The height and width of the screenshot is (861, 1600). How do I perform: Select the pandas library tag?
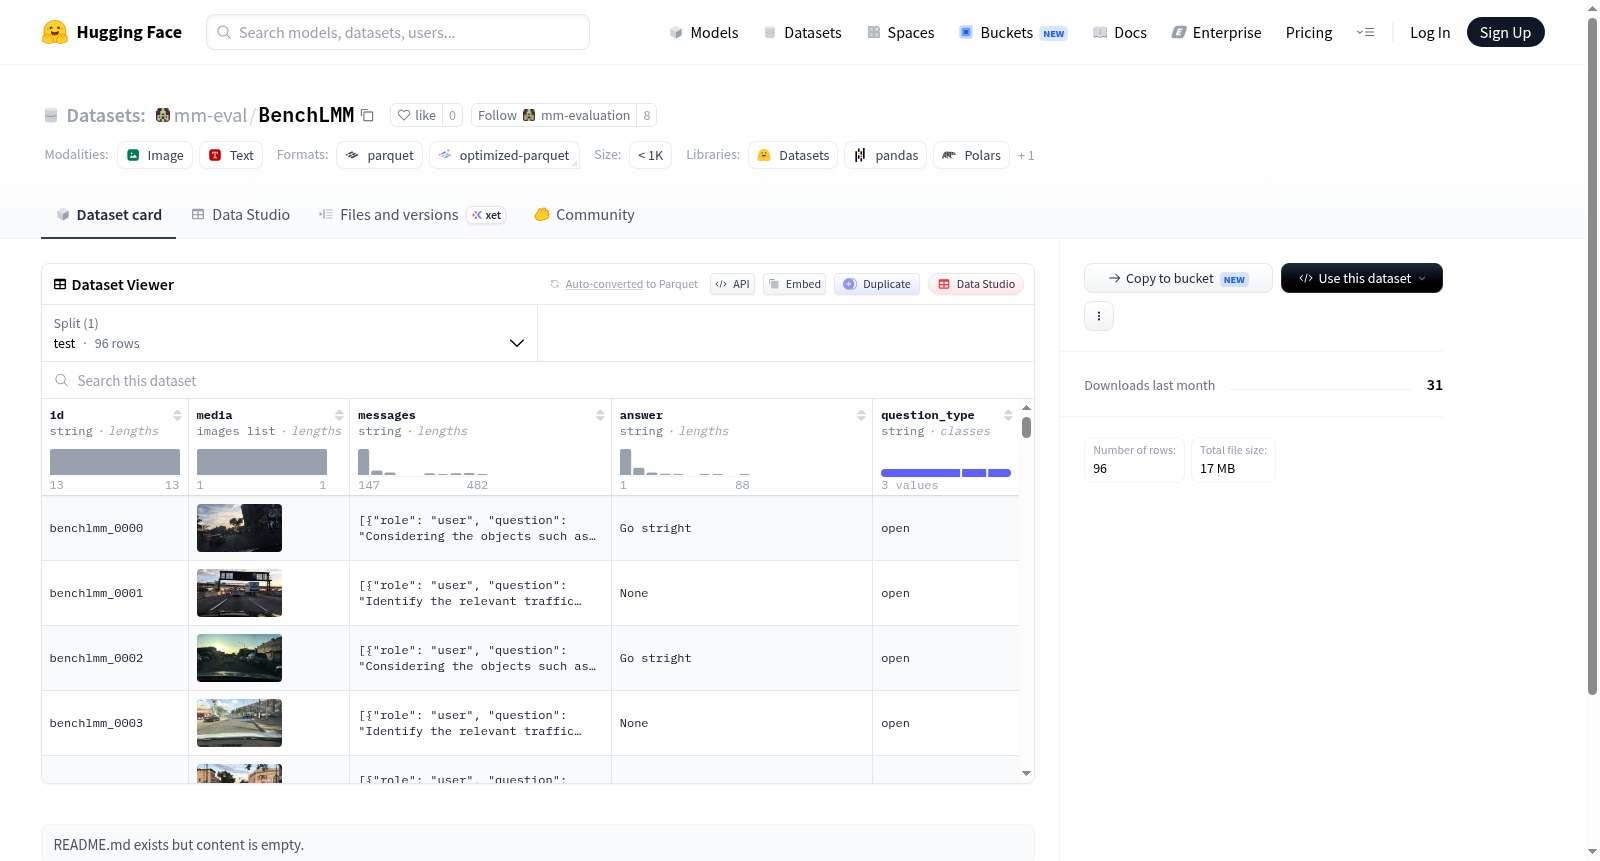click(x=886, y=155)
